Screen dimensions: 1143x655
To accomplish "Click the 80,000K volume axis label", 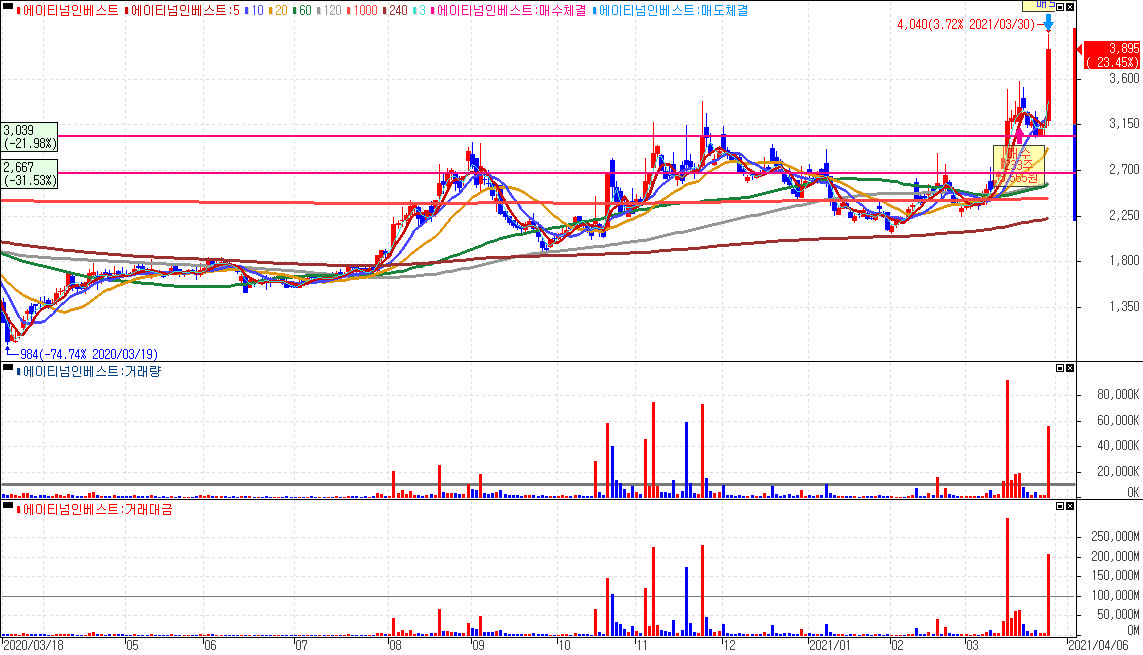I will click(1117, 395).
